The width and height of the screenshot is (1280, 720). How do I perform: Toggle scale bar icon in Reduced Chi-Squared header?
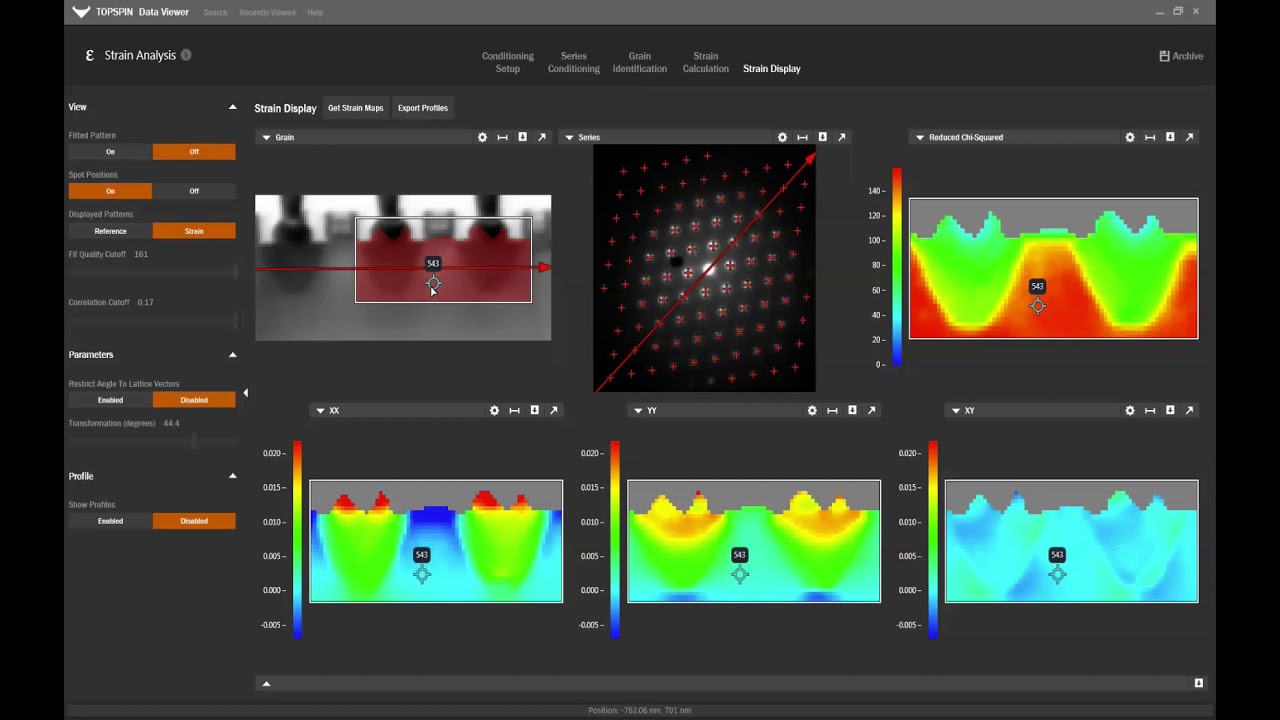(1150, 137)
